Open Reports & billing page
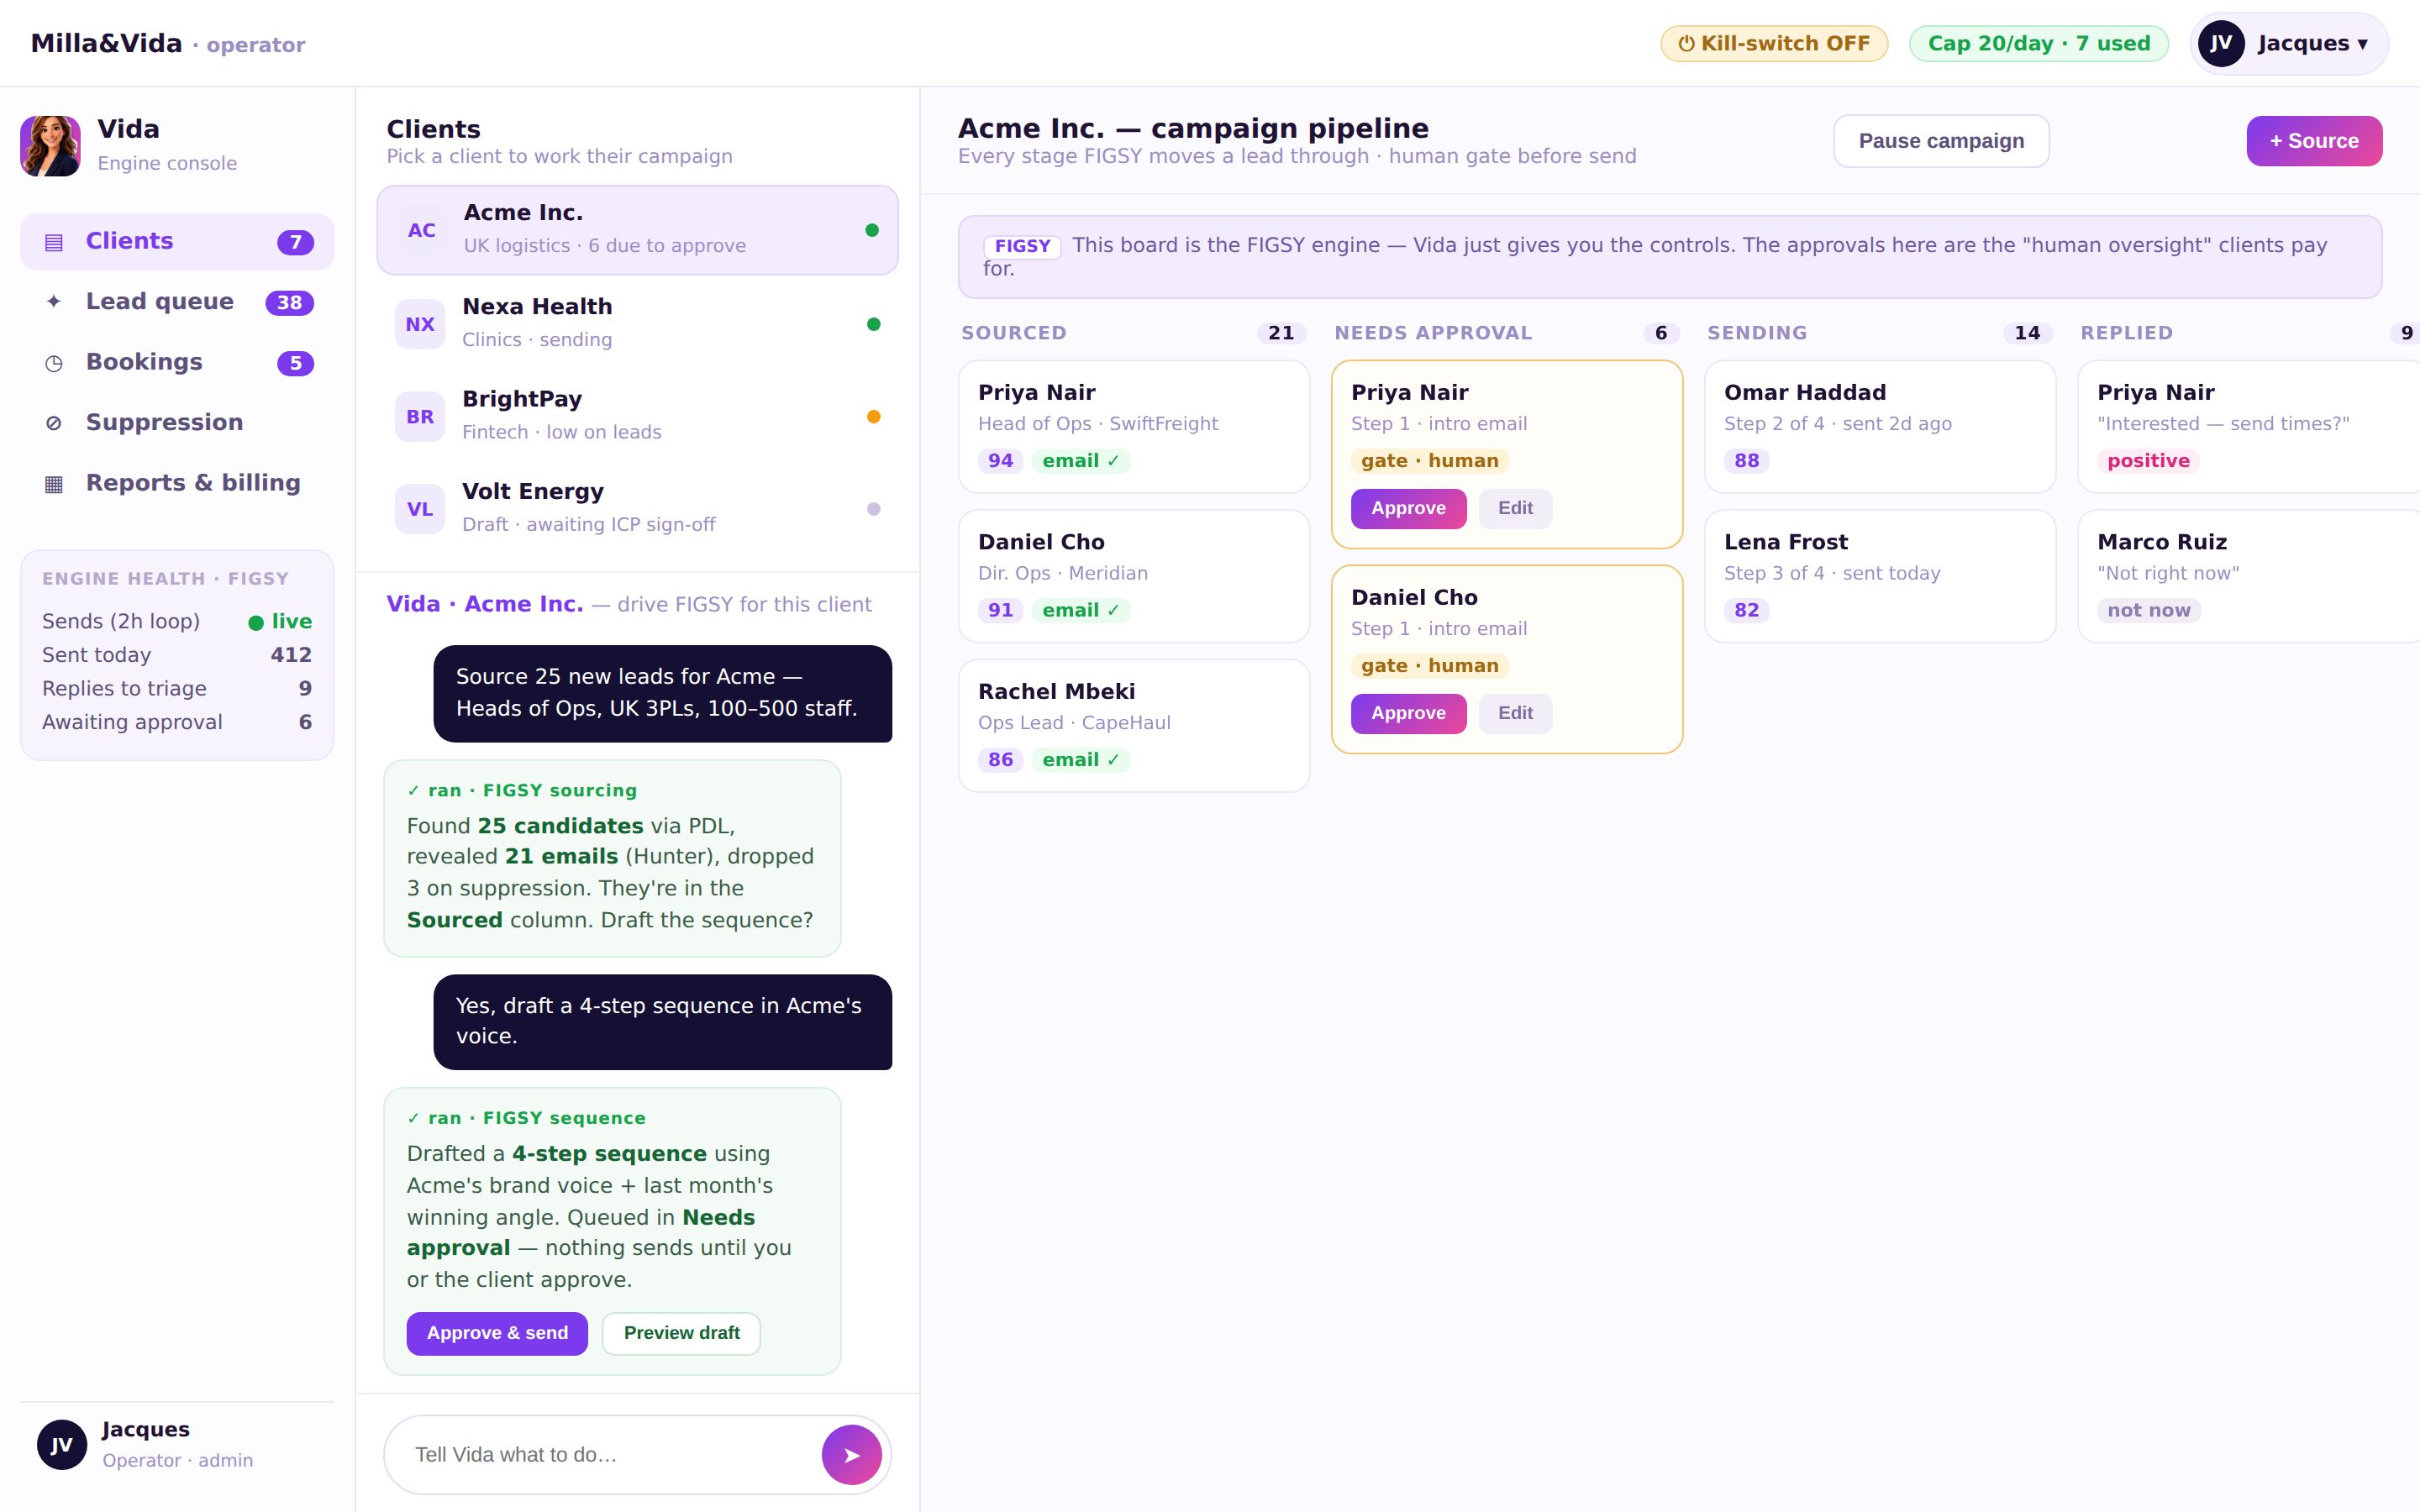The height and width of the screenshot is (1512, 2420). point(177,483)
